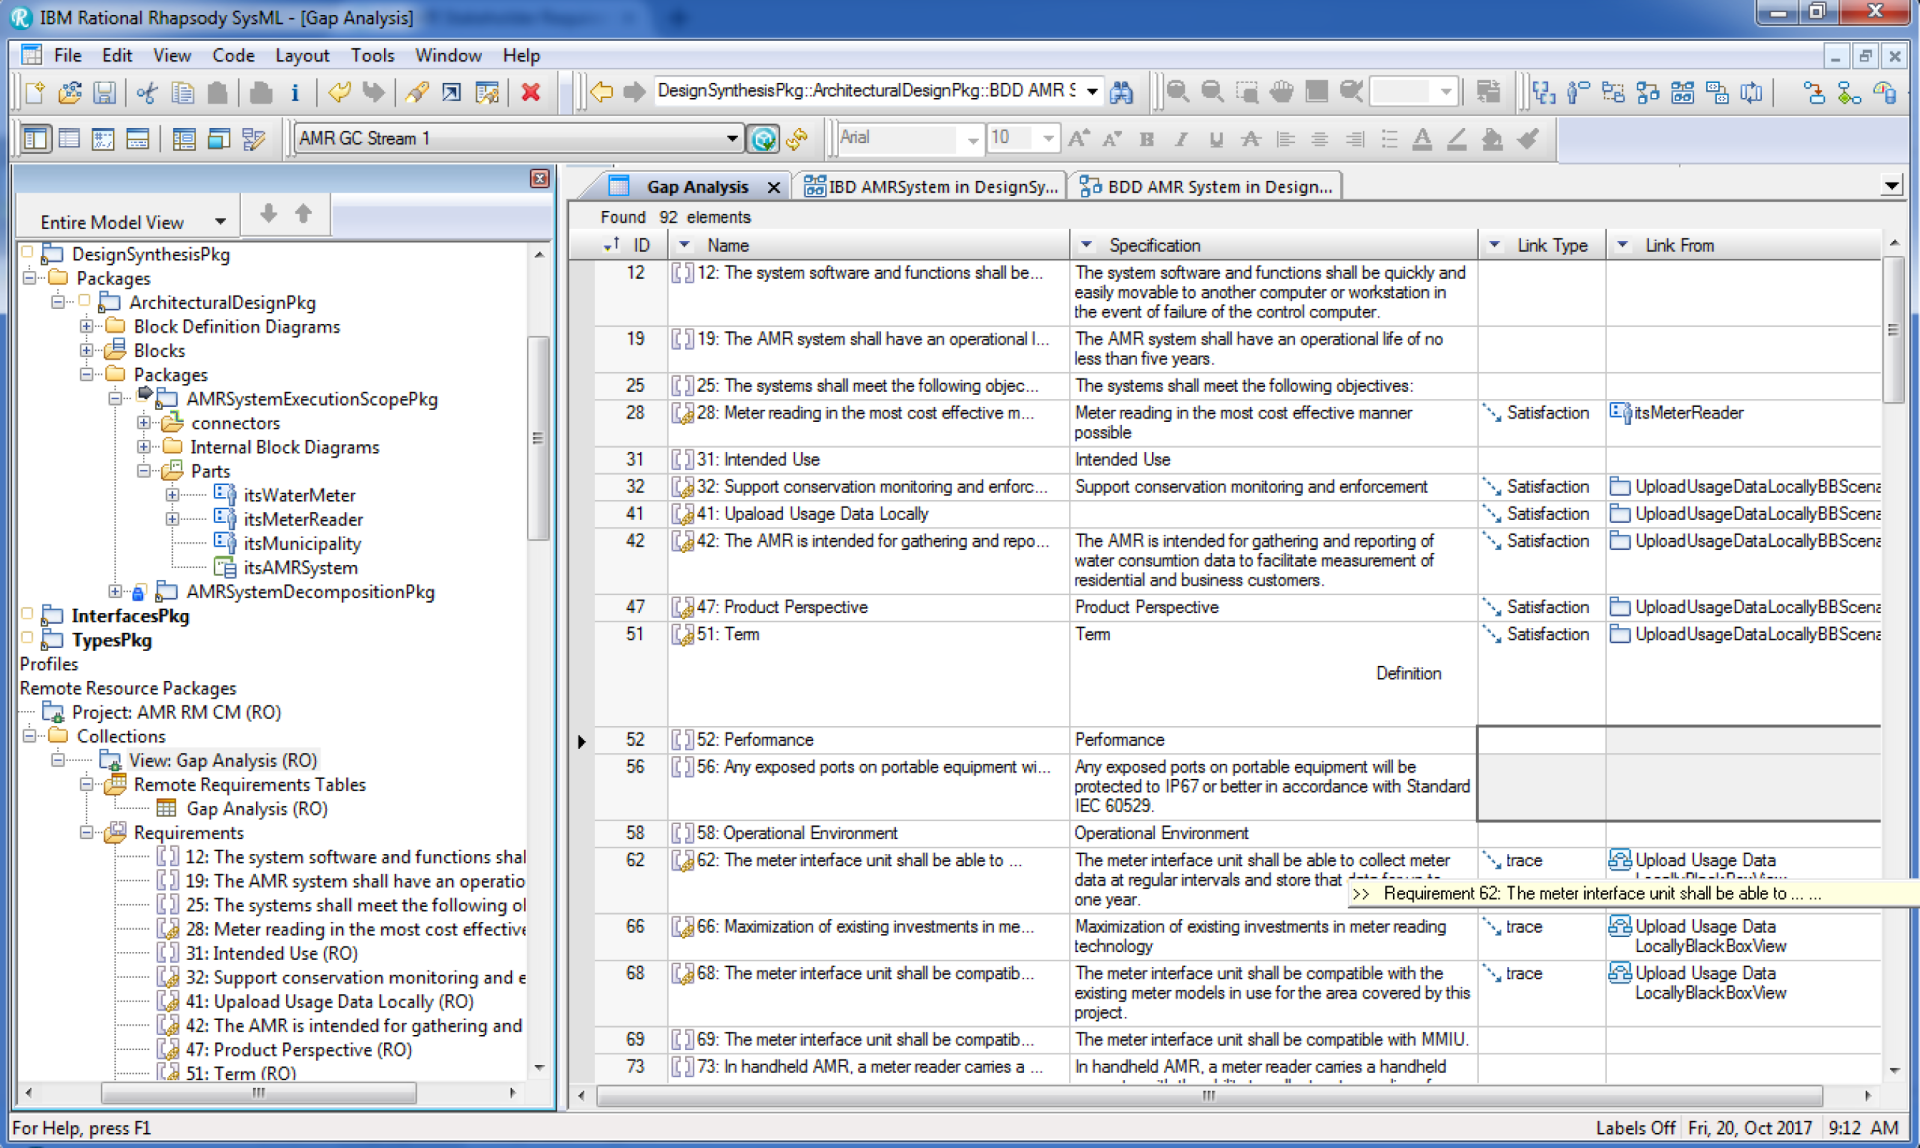Click the Bold formatting icon
The image size is (1920, 1148).
[1147, 139]
